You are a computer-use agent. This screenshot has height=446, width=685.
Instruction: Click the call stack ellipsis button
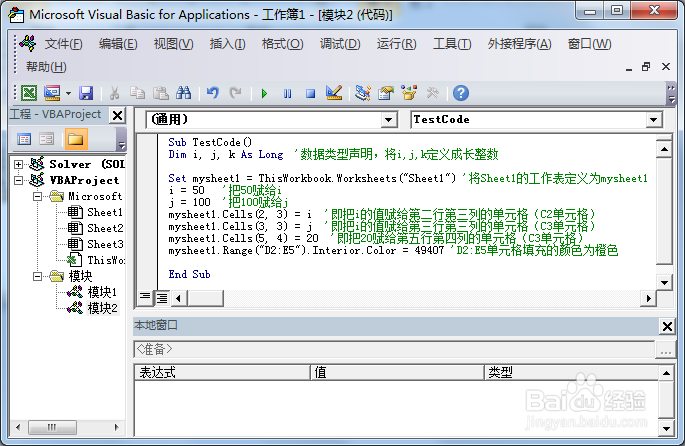click(x=666, y=350)
